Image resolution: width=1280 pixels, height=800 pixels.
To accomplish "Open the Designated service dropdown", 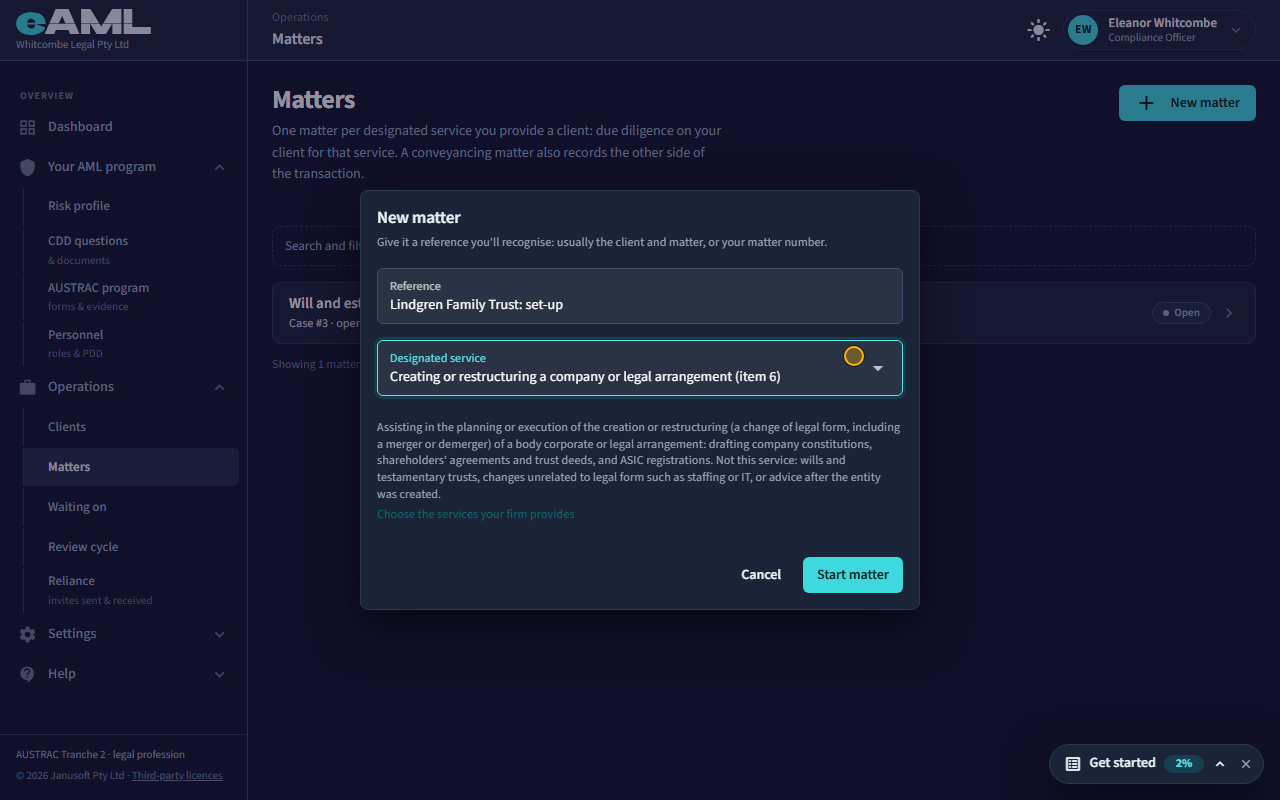I will [640, 368].
